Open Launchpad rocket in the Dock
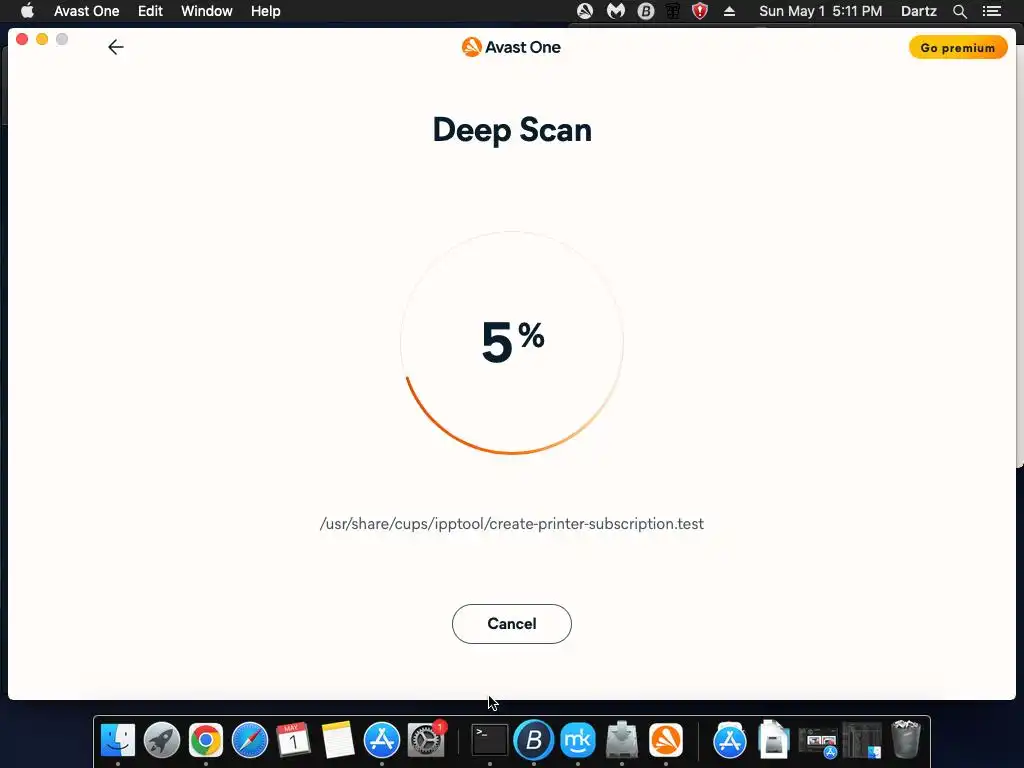Image resolution: width=1024 pixels, height=768 pixels. coord(161,740)
